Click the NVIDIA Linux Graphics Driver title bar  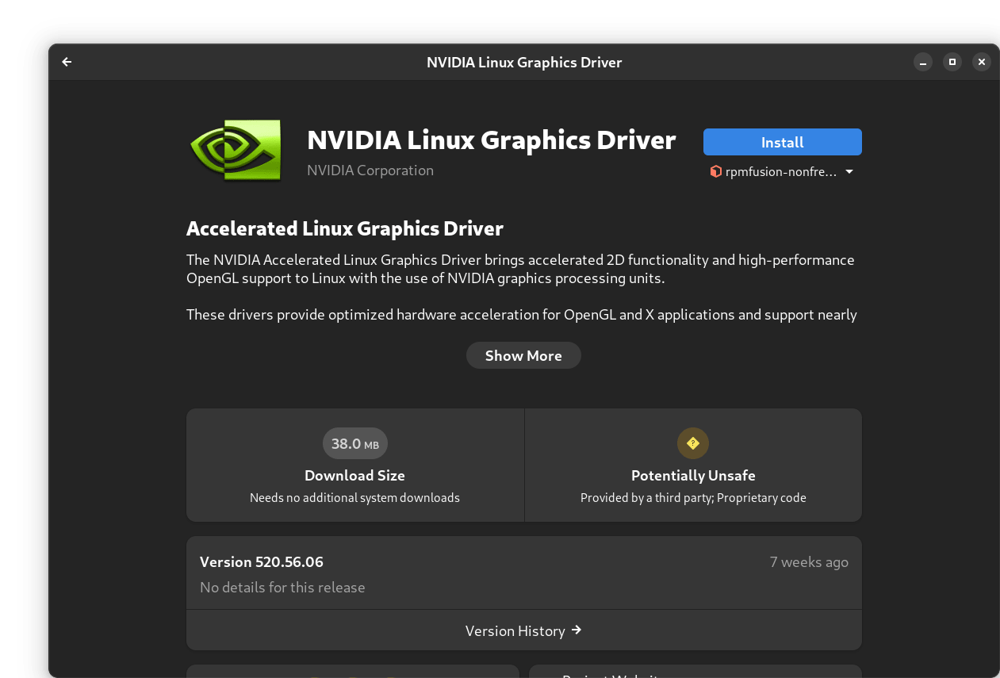click(524, 62)
